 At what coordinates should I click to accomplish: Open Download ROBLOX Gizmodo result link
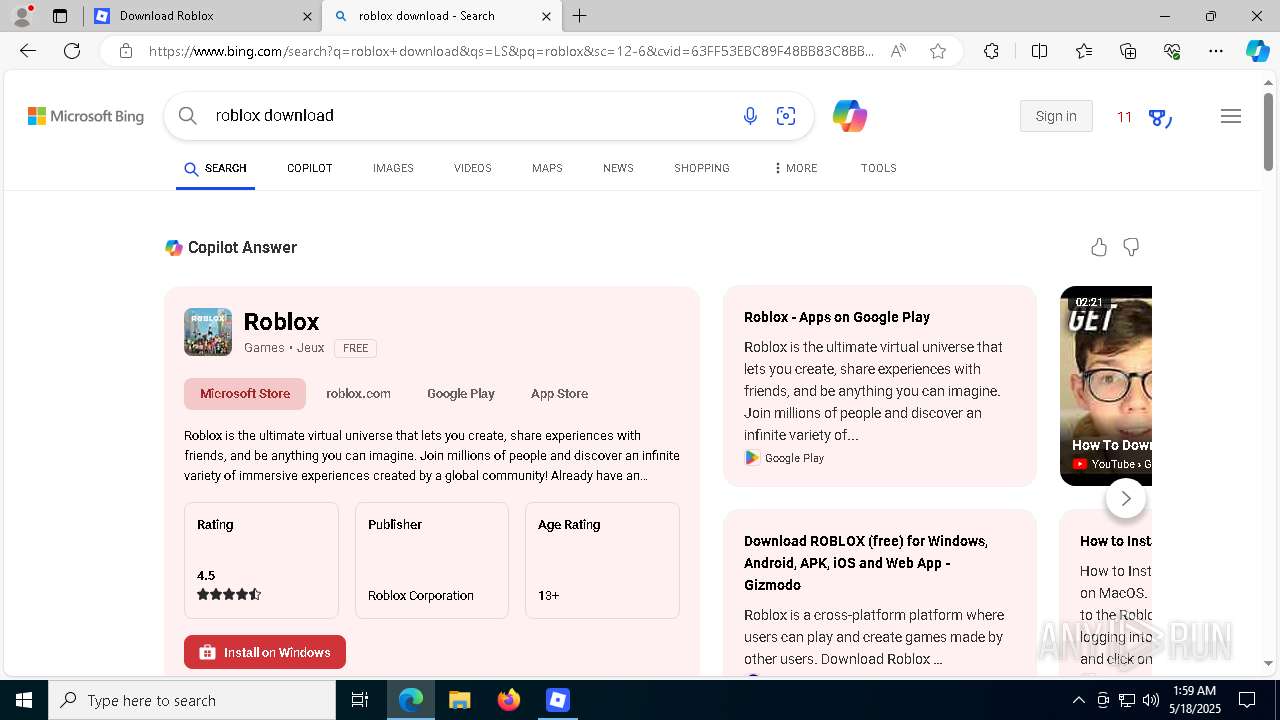866,563
